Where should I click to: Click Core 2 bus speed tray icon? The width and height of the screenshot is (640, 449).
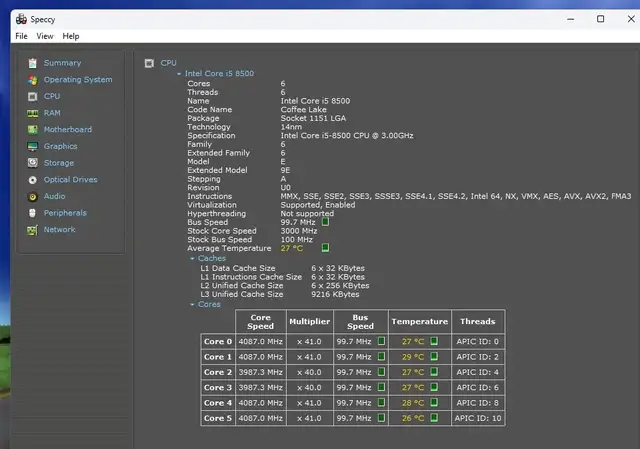[x=381, y=371]
